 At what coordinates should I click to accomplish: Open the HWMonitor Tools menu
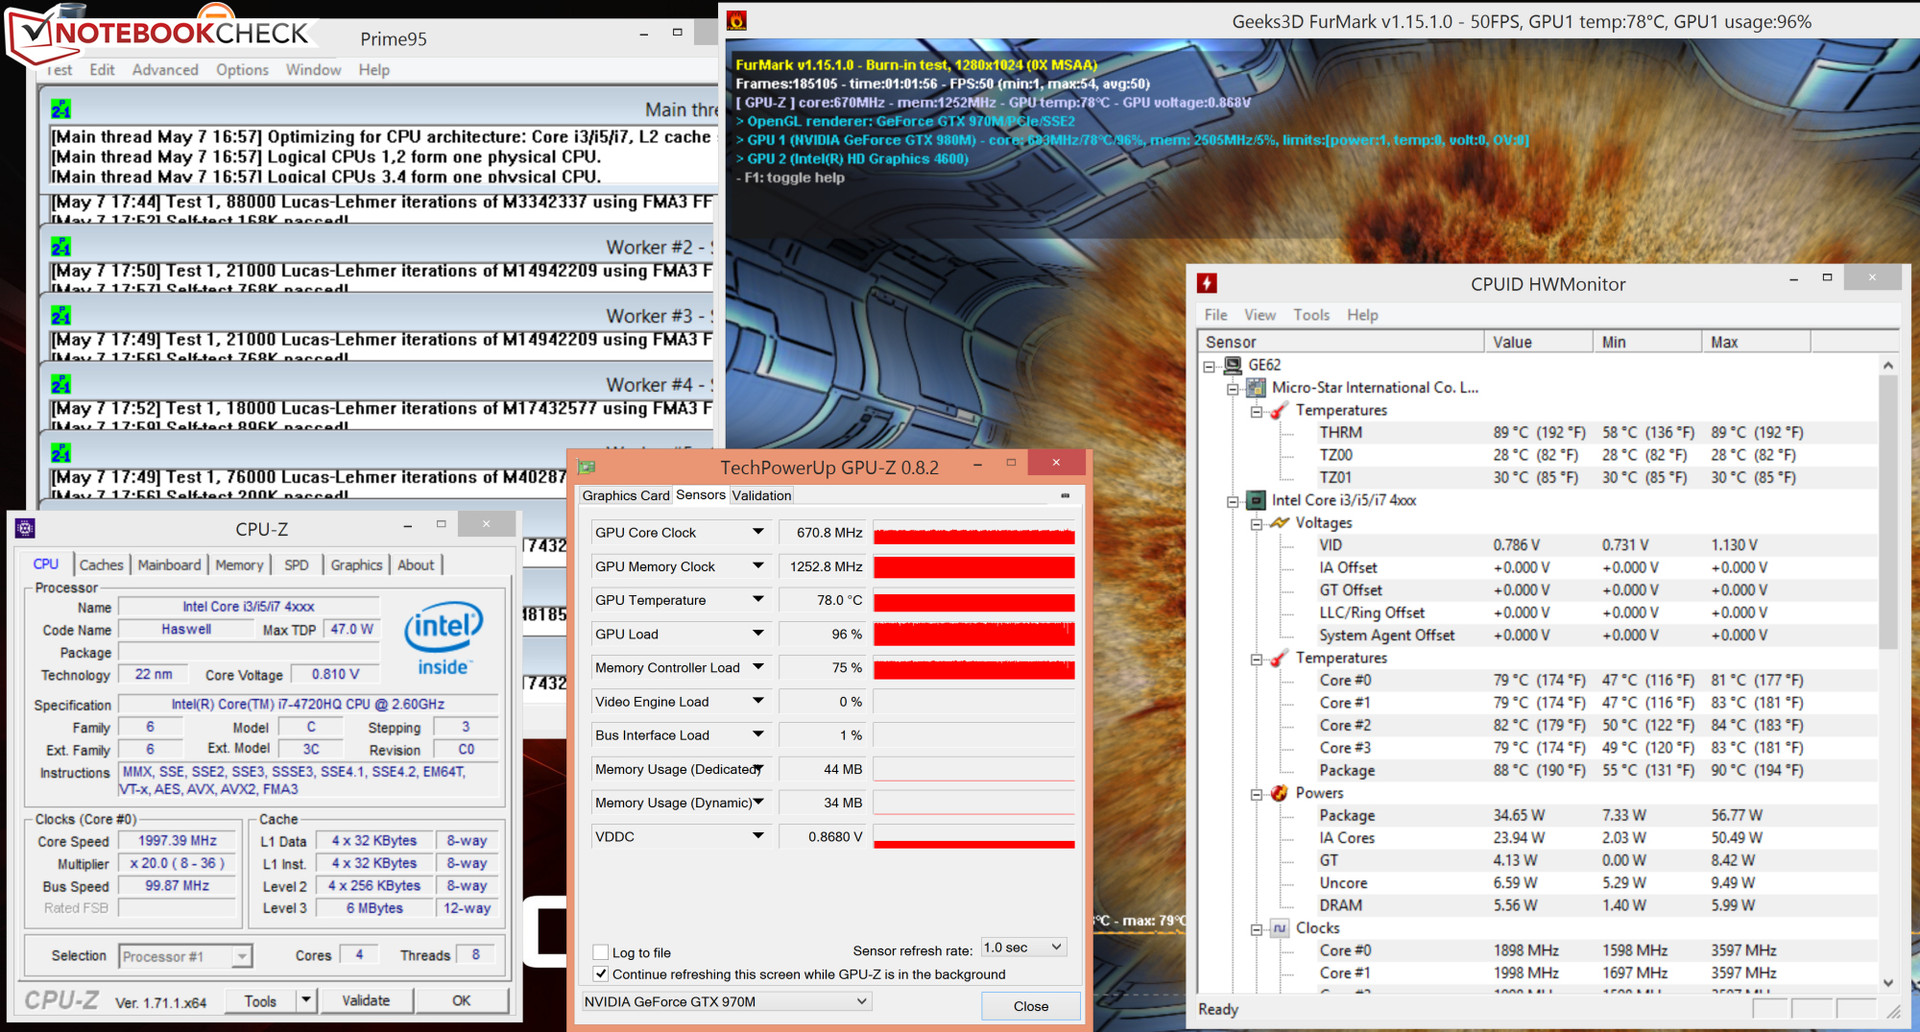[x=1311, y=315]
